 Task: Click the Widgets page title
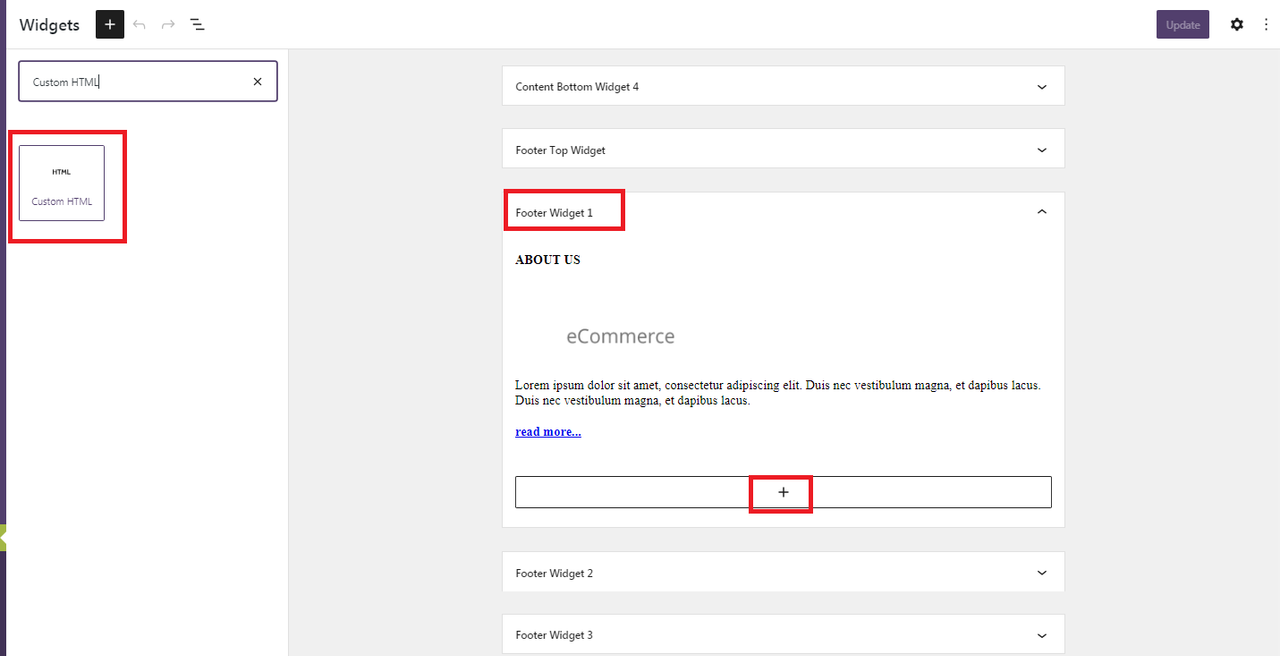(49, 25)
